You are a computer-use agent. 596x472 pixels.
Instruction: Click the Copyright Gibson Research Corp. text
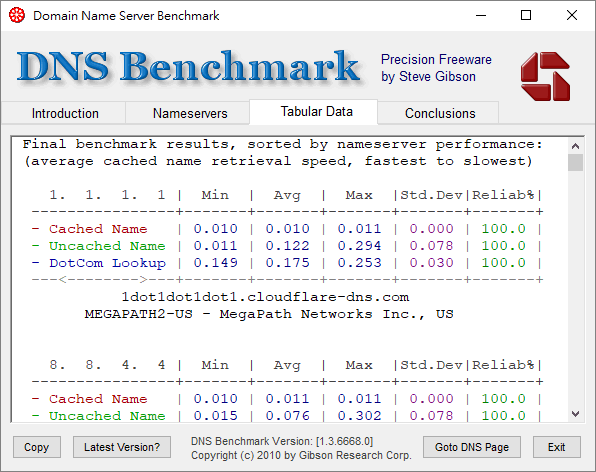[301, 455]
